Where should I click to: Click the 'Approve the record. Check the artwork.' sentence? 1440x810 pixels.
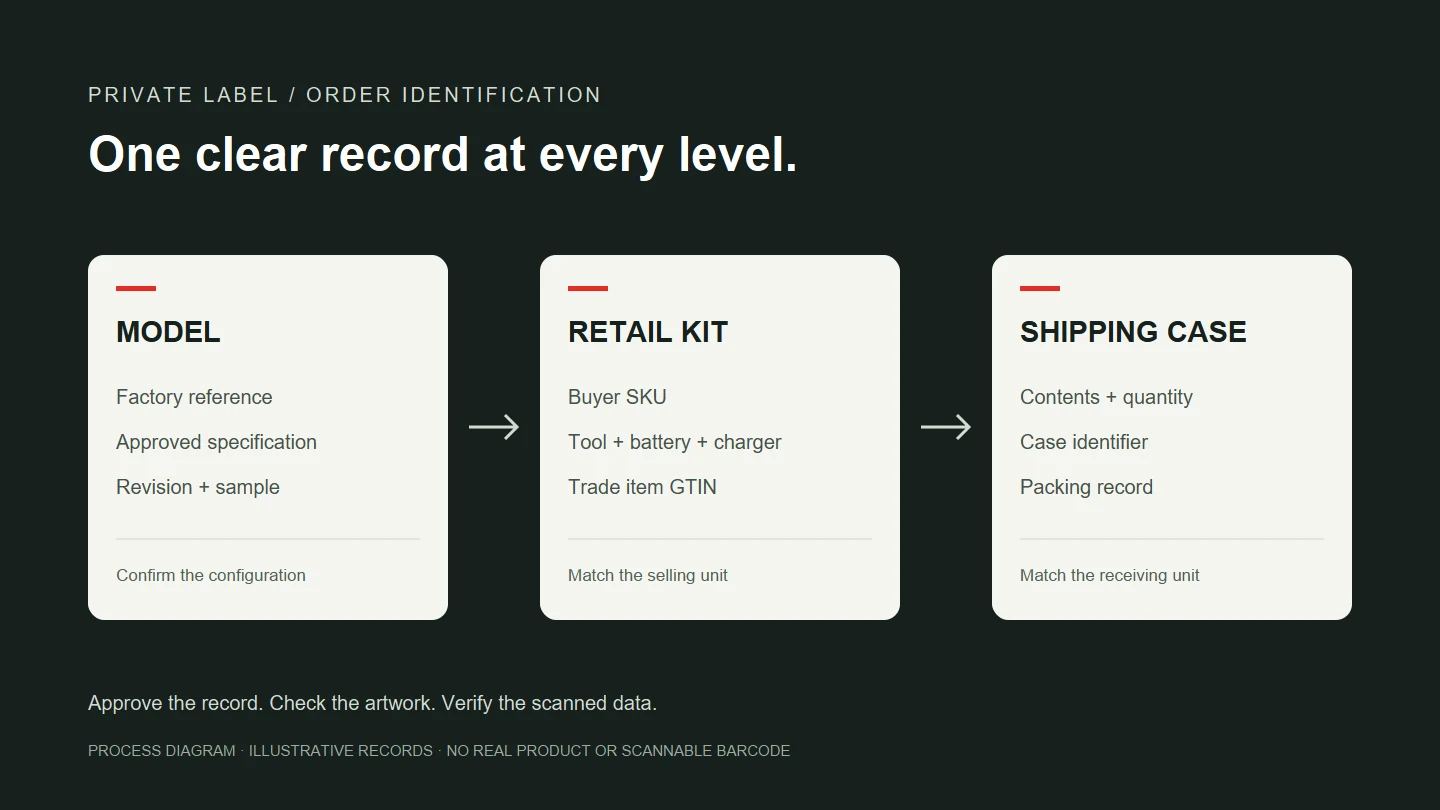coord(372,703)
